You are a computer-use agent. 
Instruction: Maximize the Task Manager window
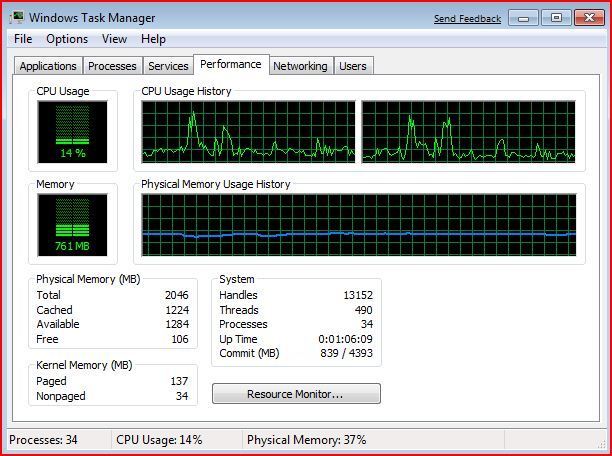point(556,18)
